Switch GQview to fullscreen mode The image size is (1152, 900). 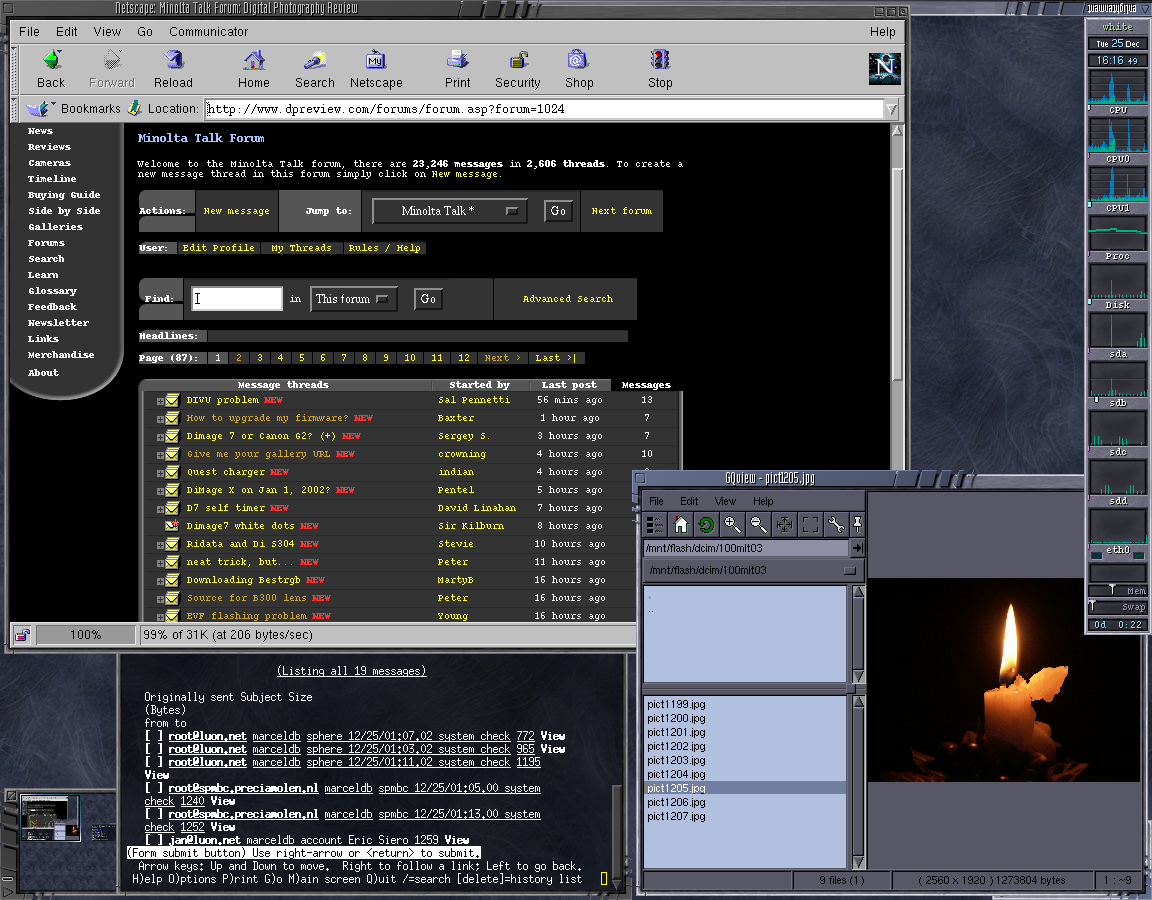(810, 525)
